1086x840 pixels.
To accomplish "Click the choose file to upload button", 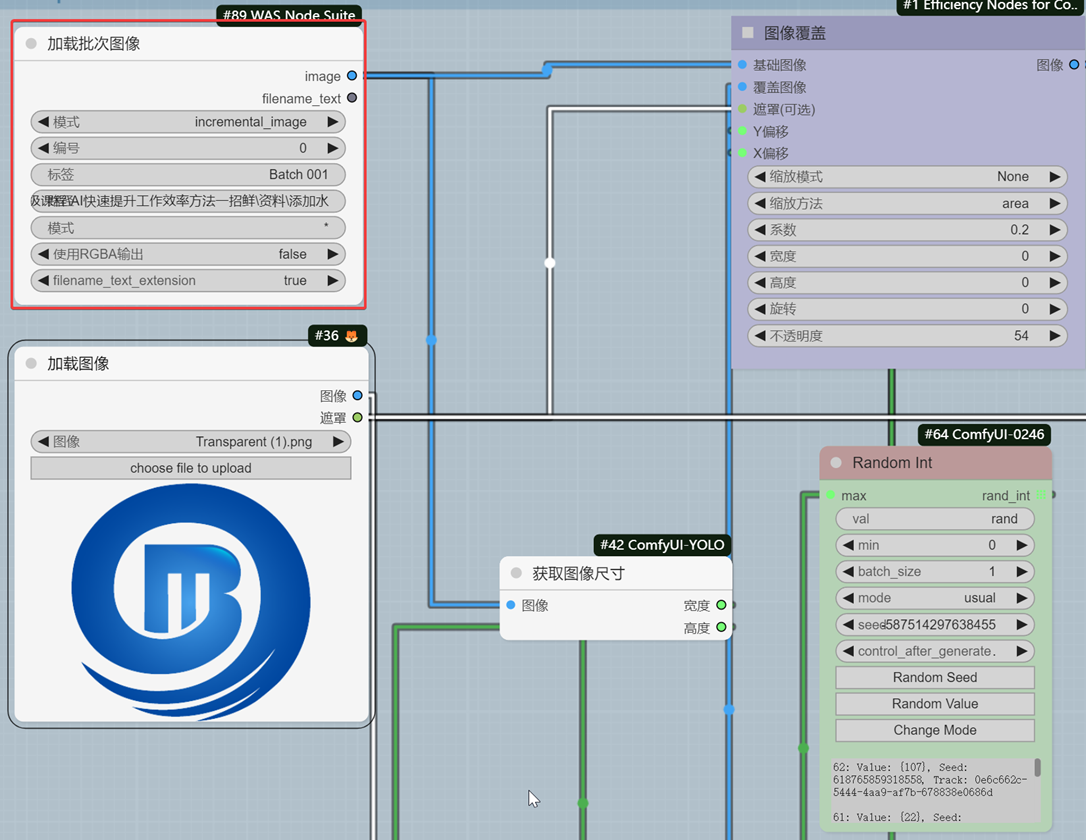I will point(190,468).
